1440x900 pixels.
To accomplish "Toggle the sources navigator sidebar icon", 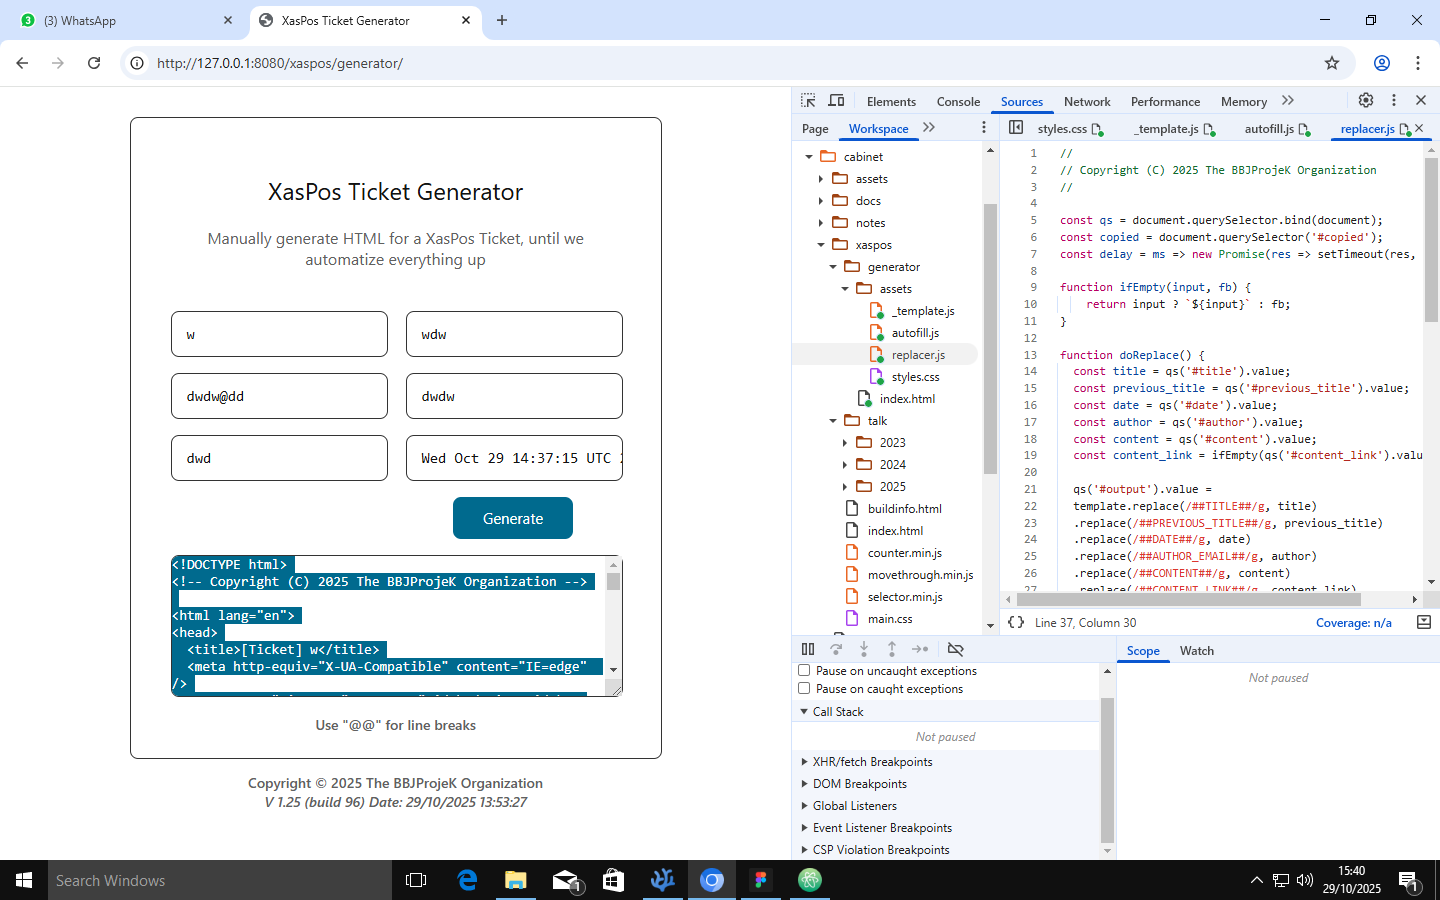I will coord(1016,128).
